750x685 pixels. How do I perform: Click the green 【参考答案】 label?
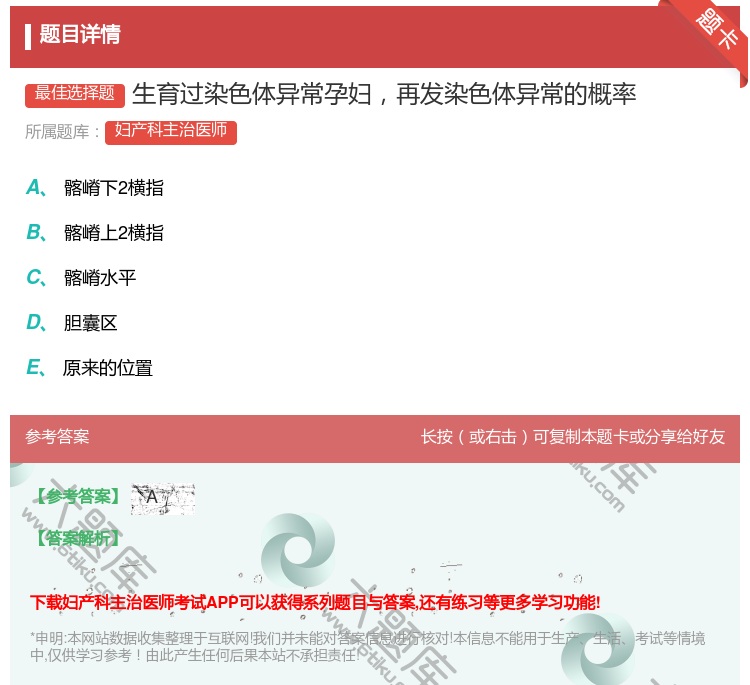point(77,497)
